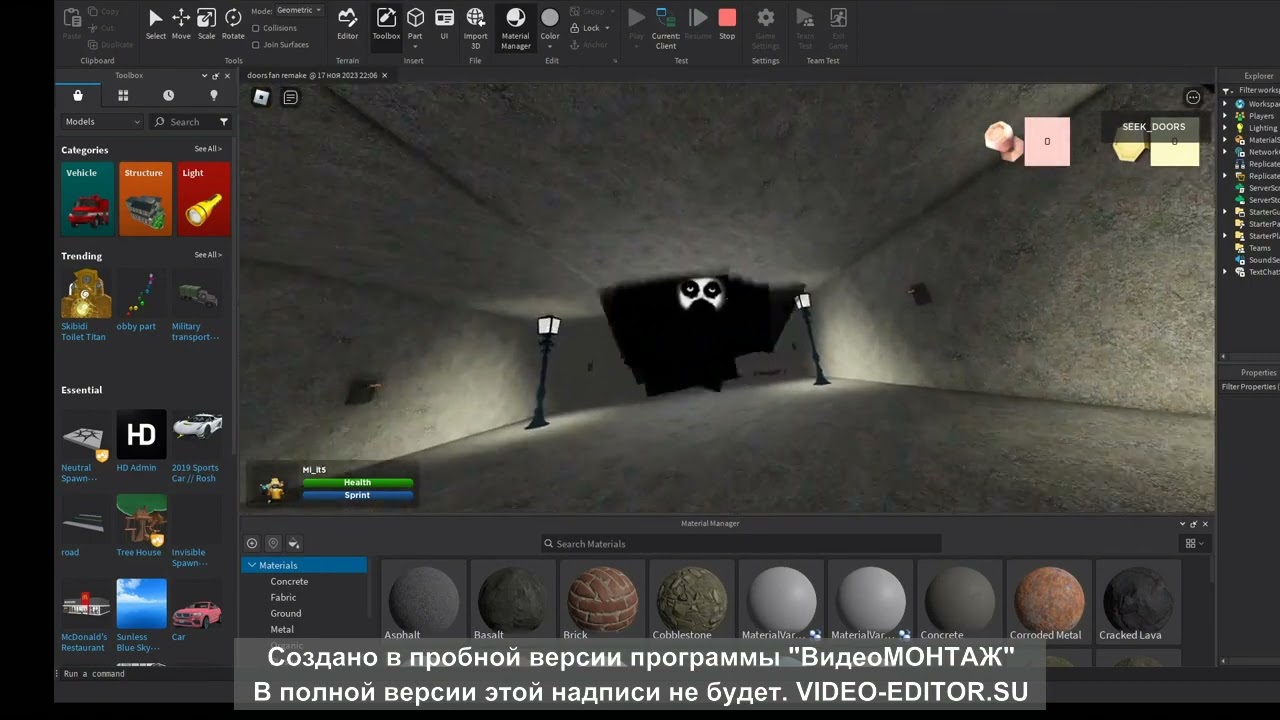Click the create material variant icon
Screen dimensions: 1280x720
tap(252, 543)
